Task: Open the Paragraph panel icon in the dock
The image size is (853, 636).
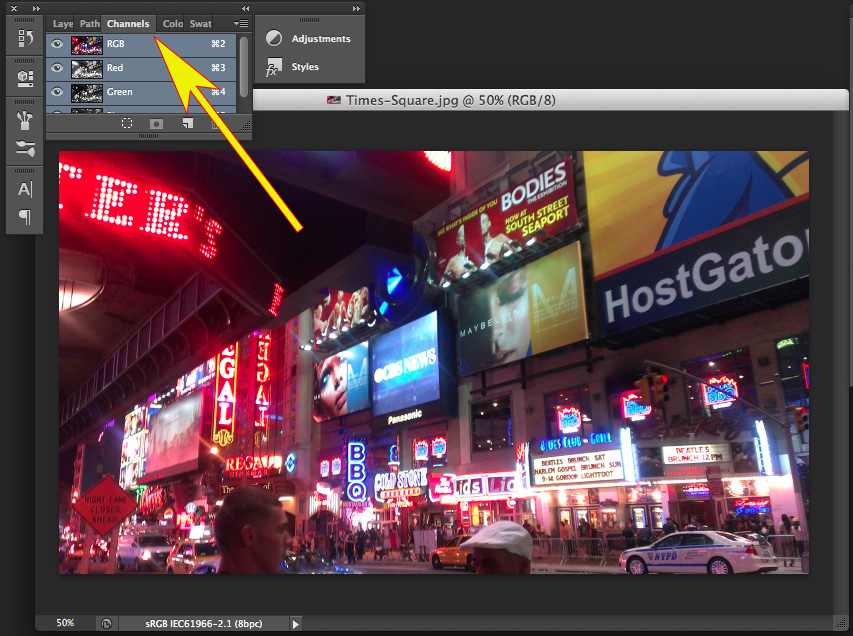Action: point(24,217)
